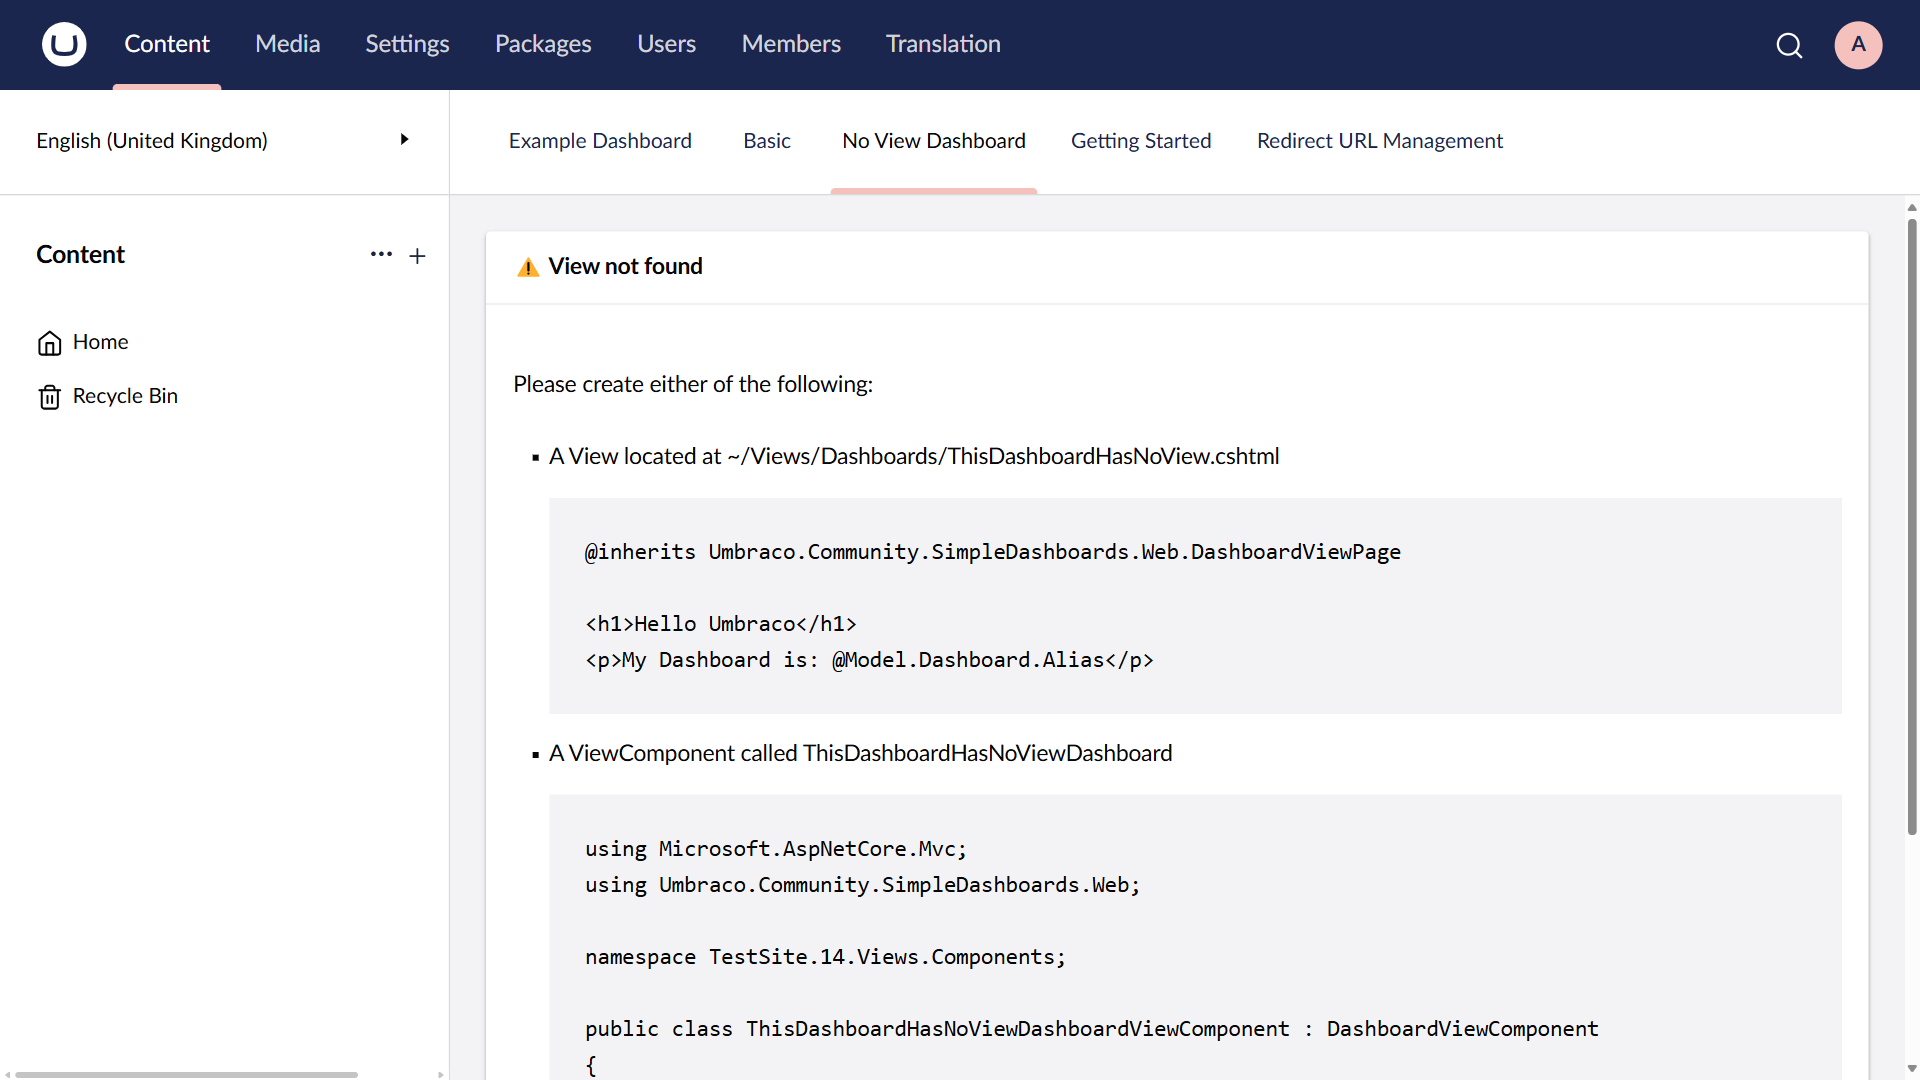Screen dimensions: 1920x1080
Task: Switch to the Example Dashboard tab
Action: (x=600, y=141)
